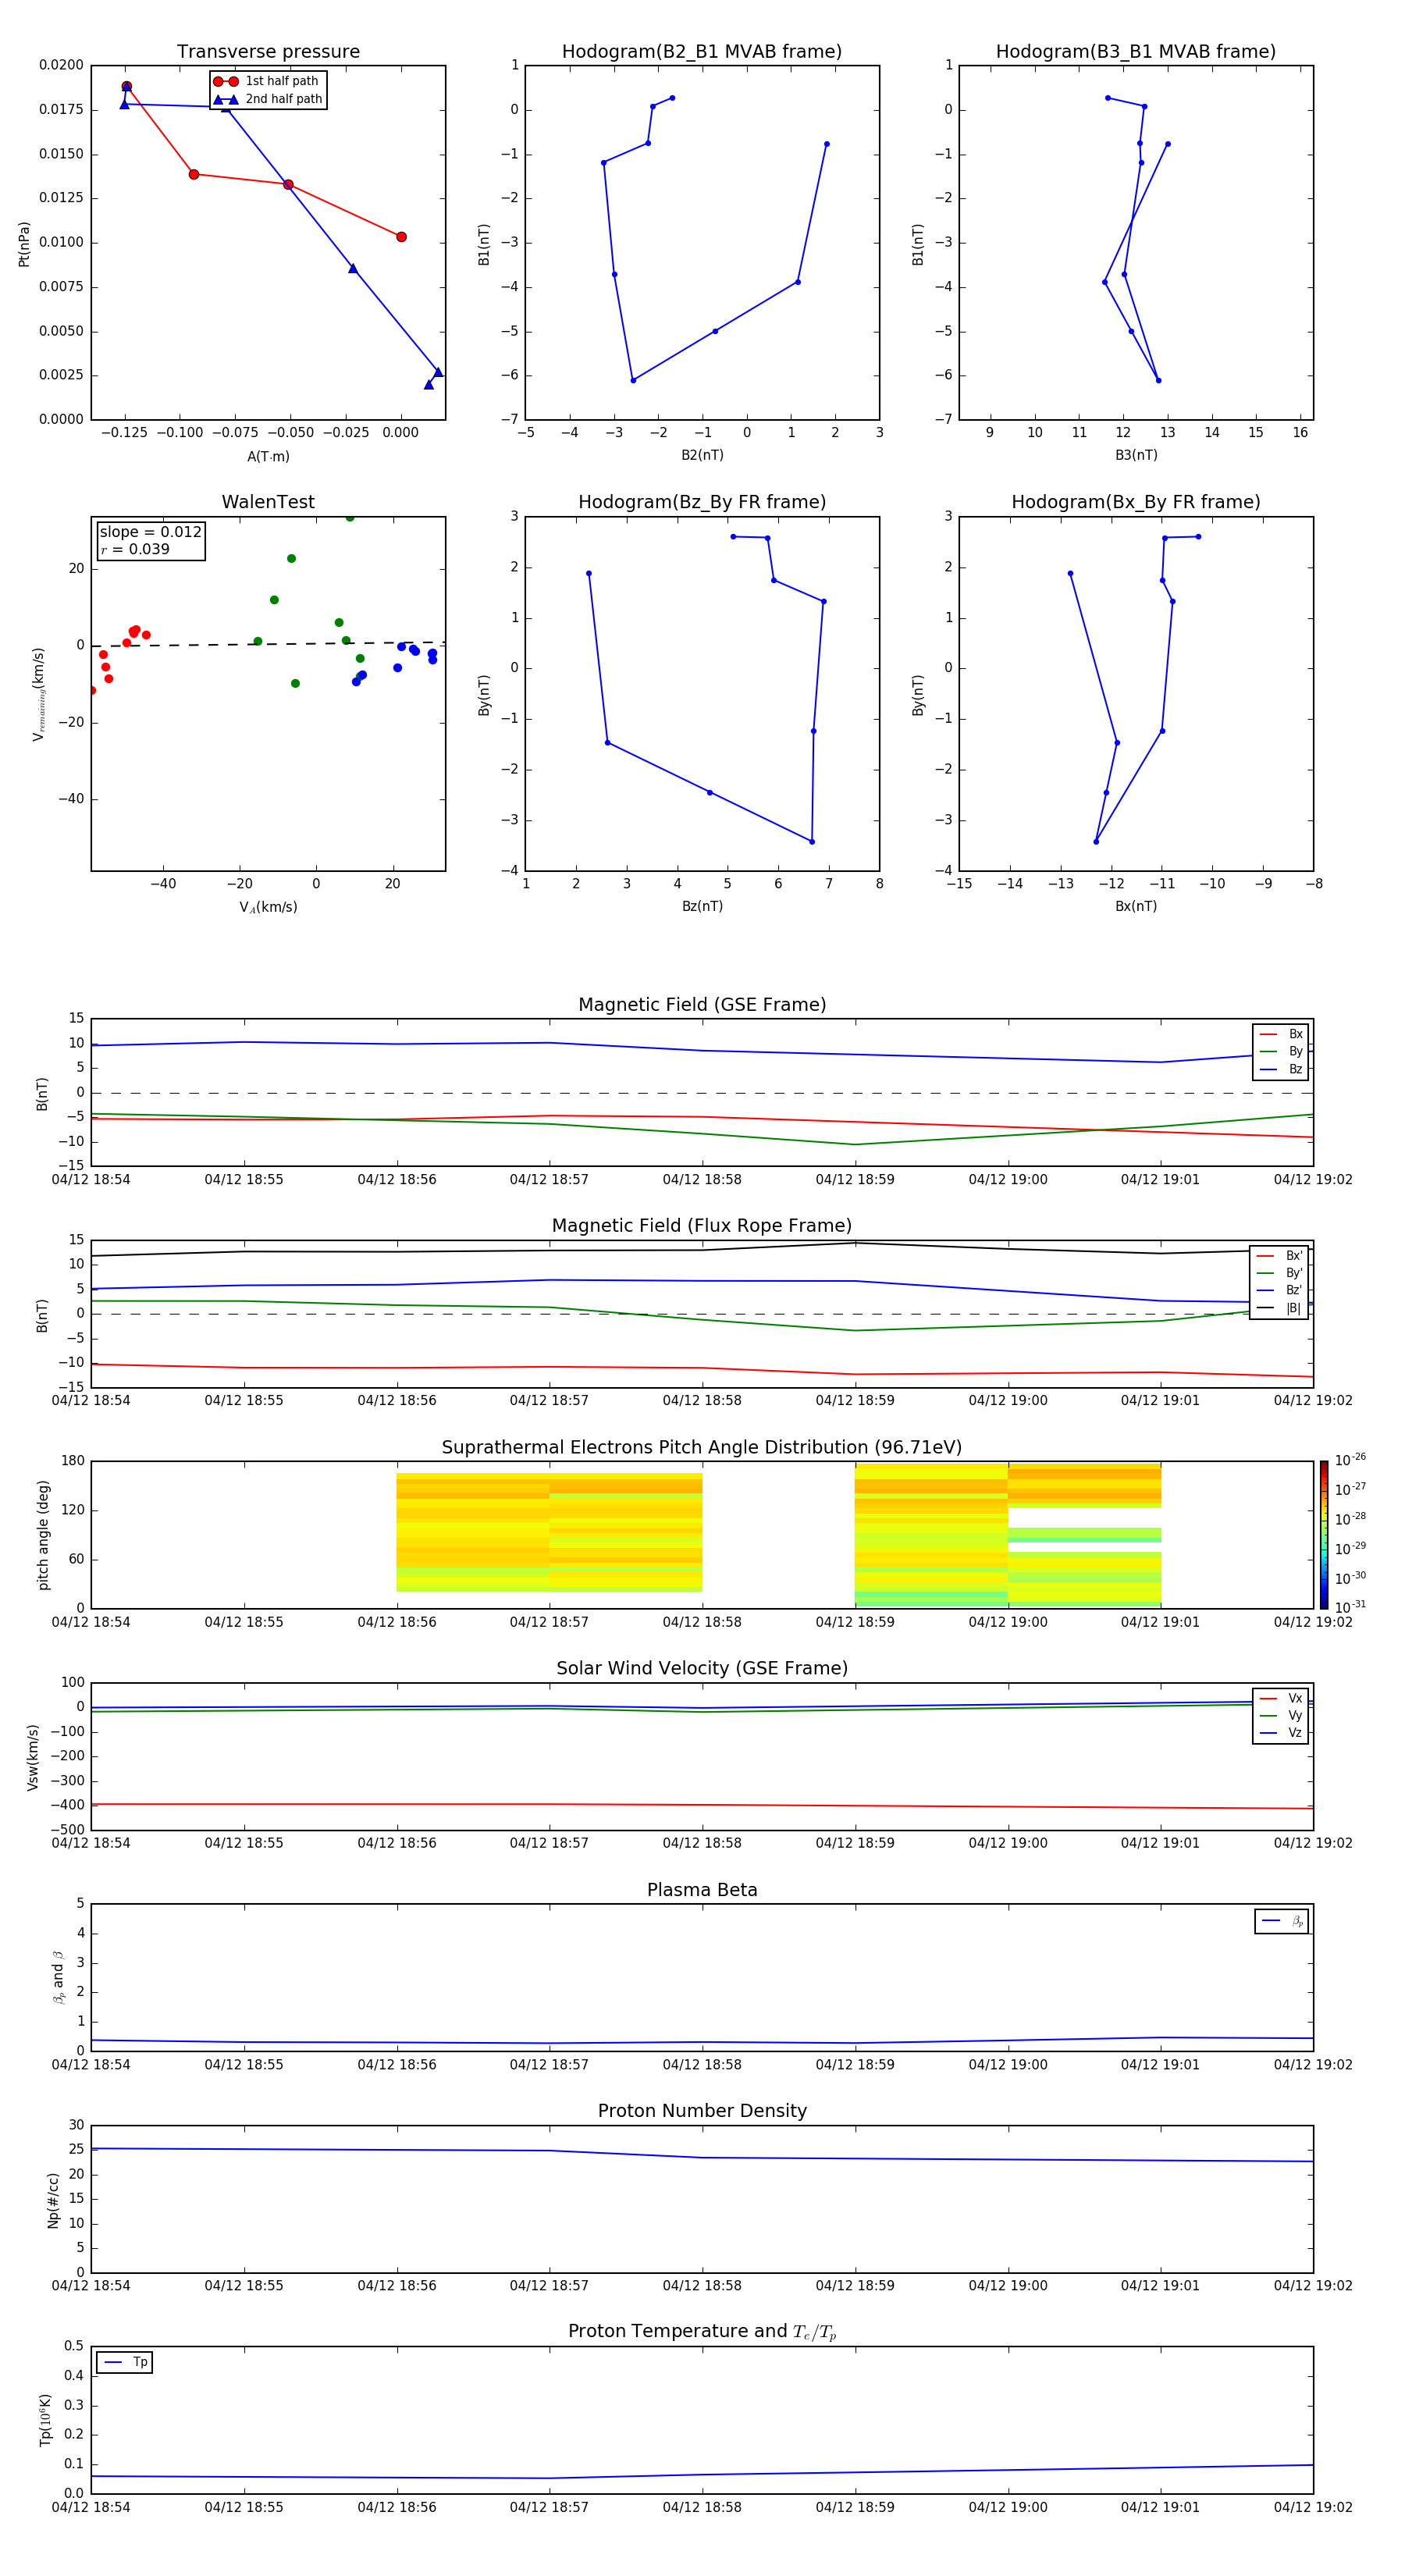The width and height of the screenshot is (1405, 2576).
Task: Click the pitch angle distribution colorbar
Action: pyautogui.click(x=1324, y=1534)
